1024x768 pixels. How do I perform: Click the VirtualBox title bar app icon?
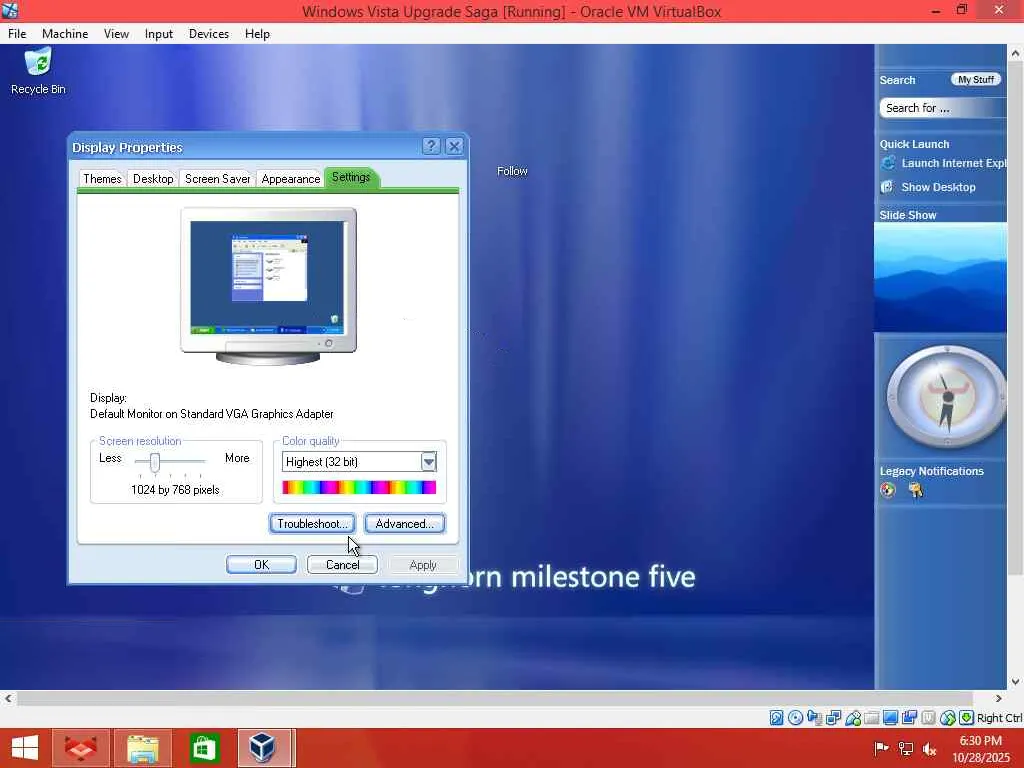10,10
